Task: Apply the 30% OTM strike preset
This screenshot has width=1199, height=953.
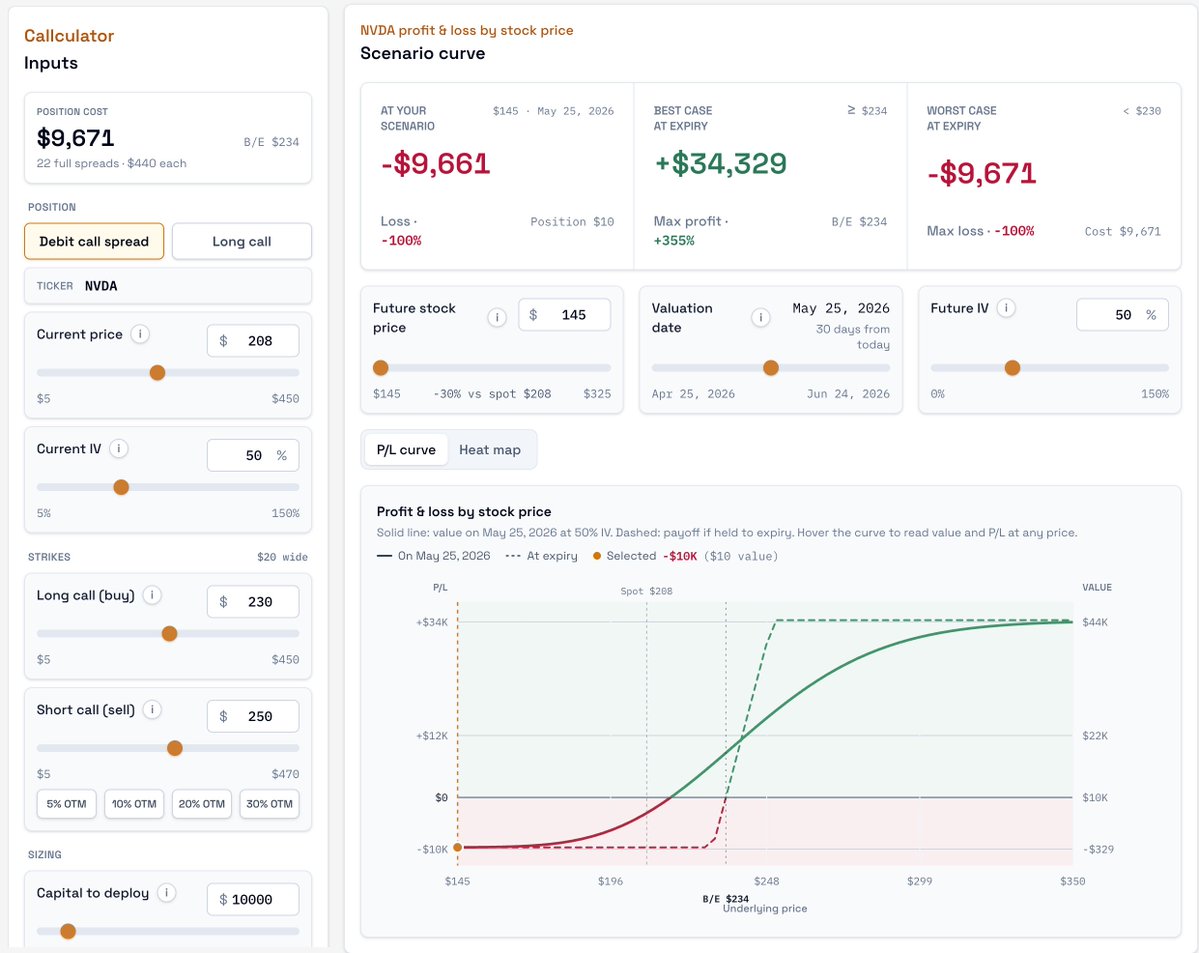Action: 269,804
